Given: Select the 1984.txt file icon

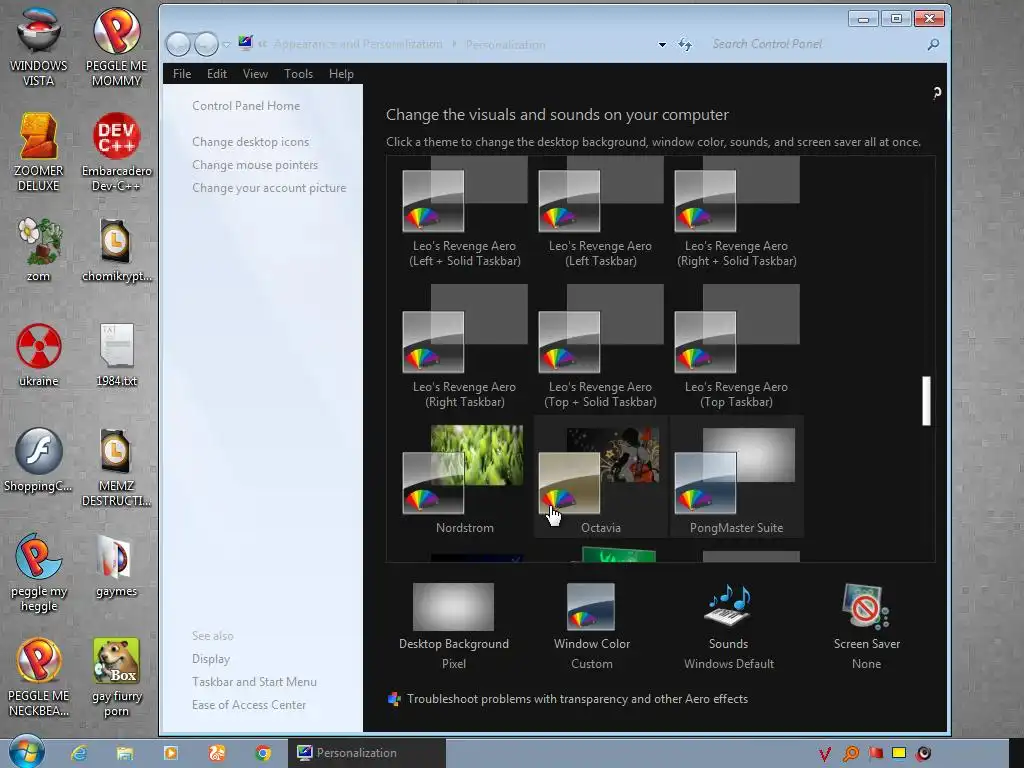Looking at the screenshot, I should (116, 355).
